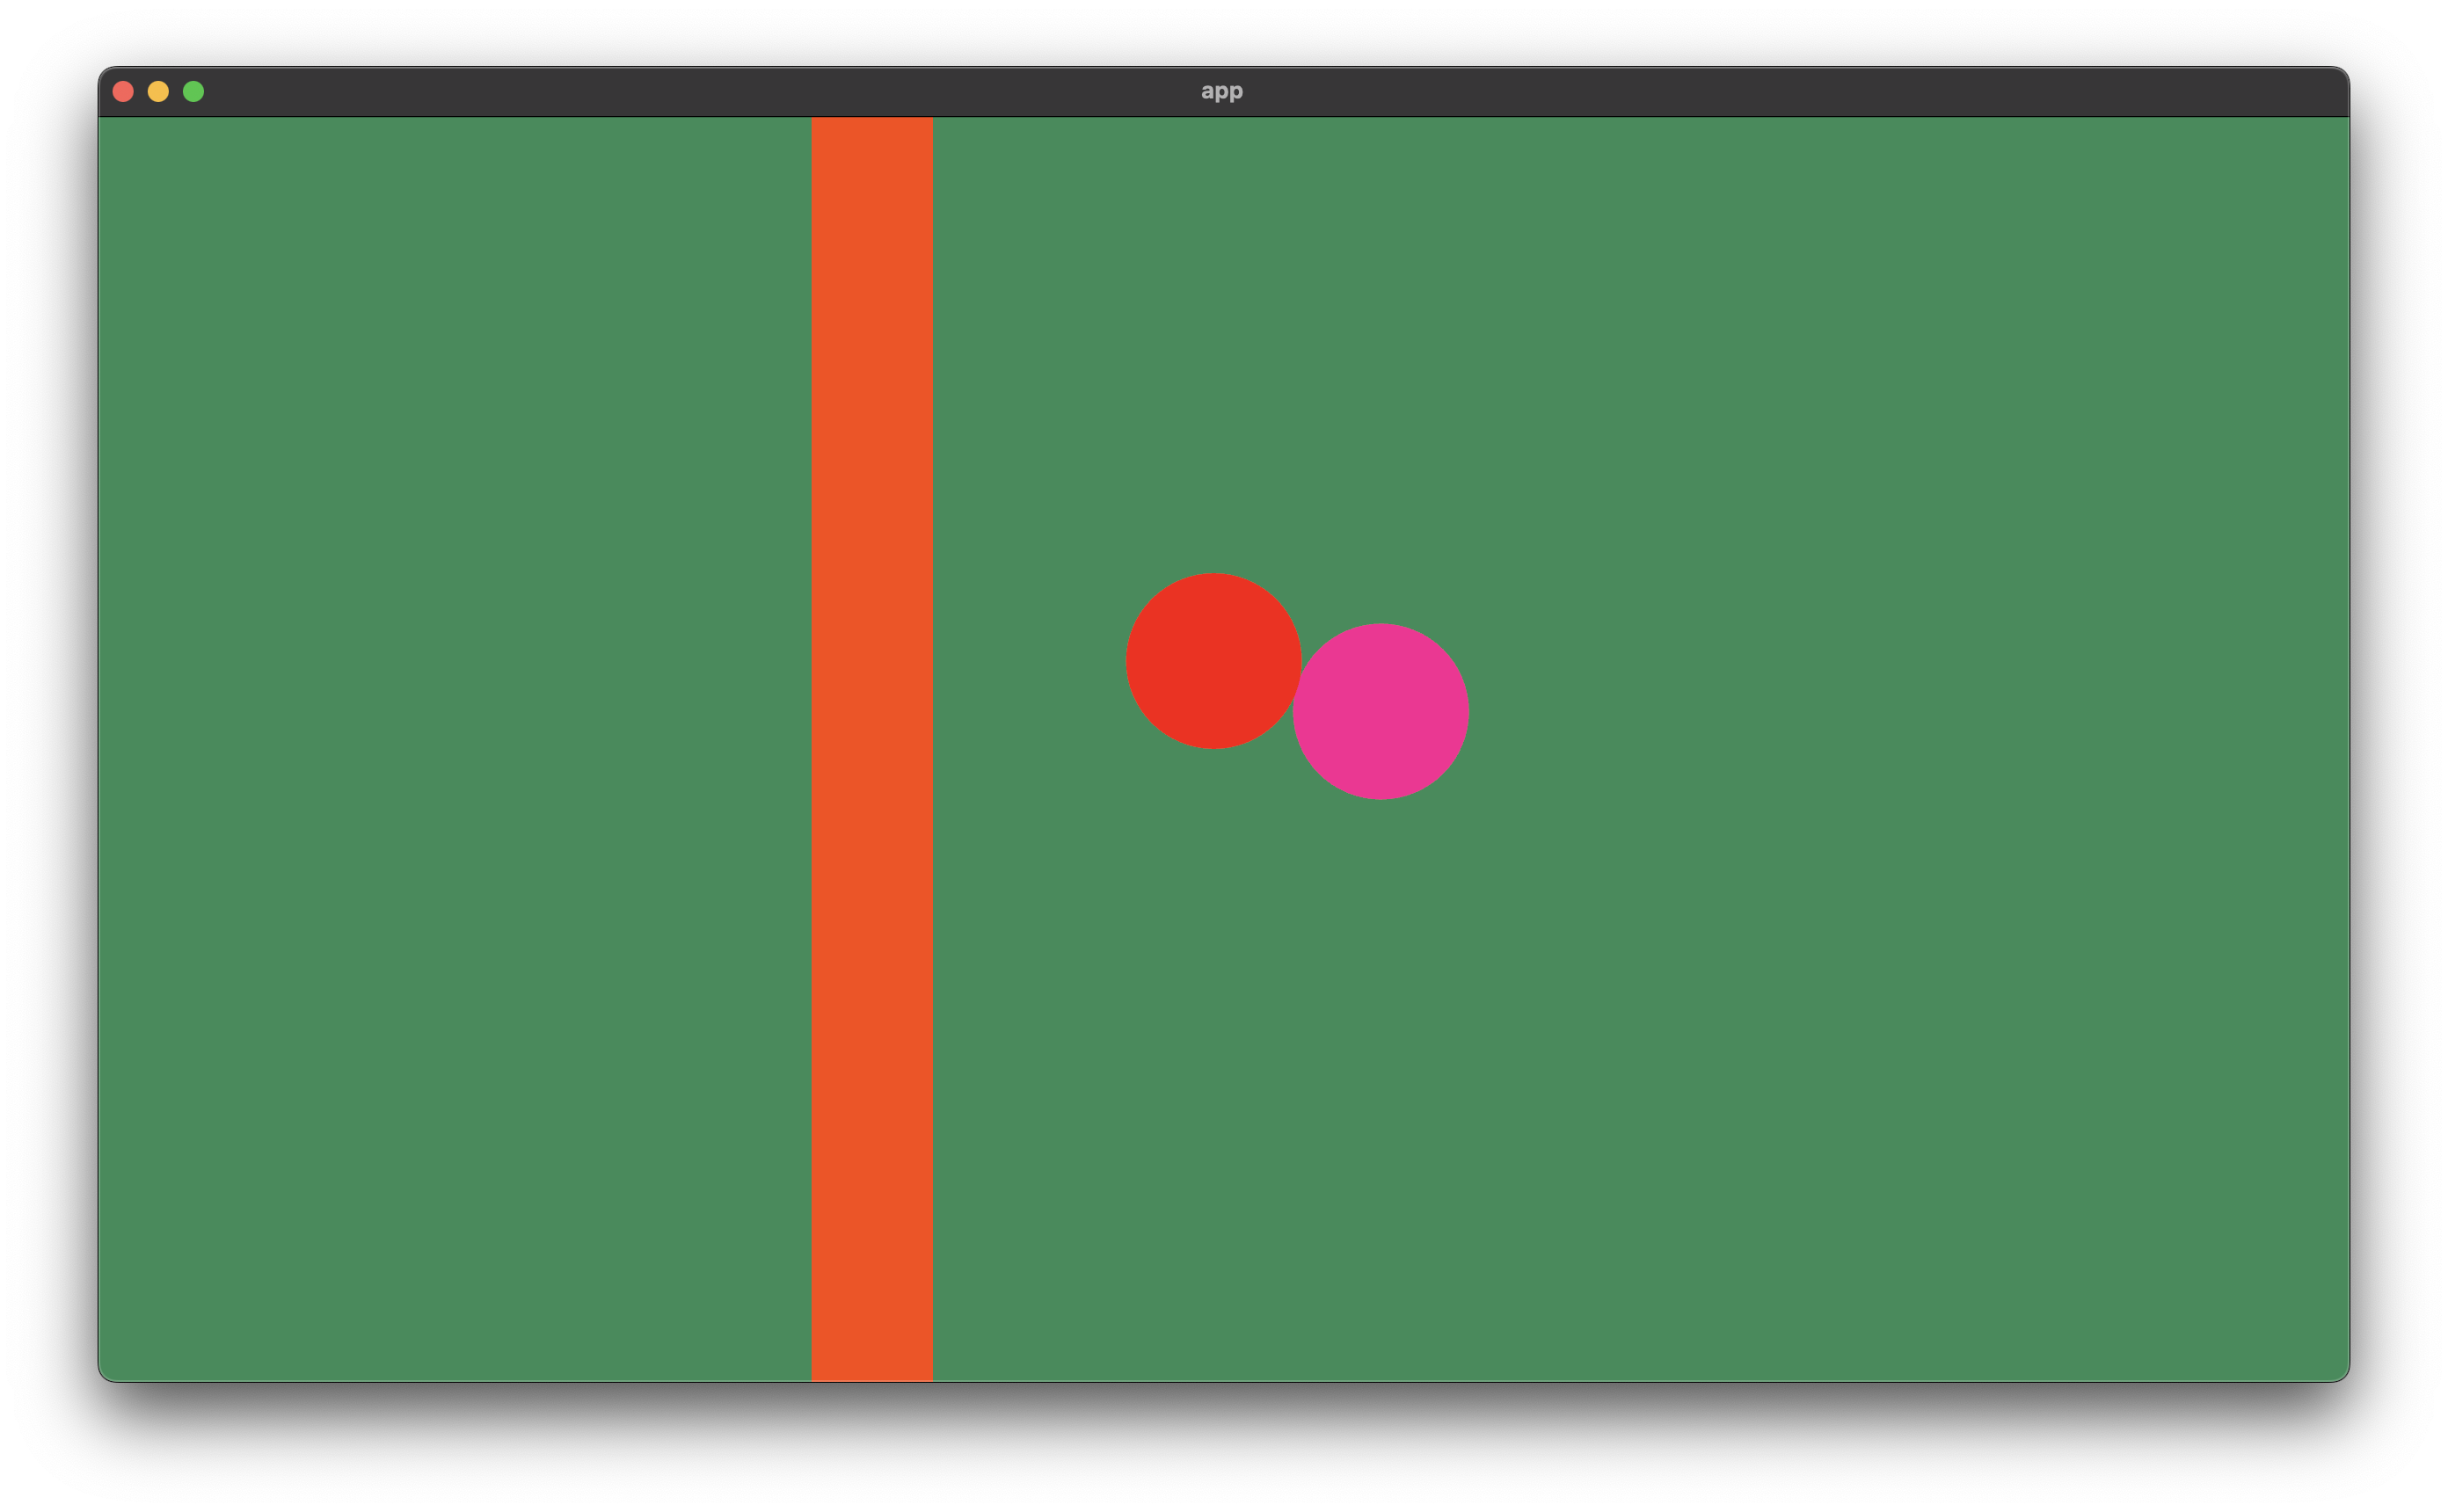The height and width of the screenshot is (1512, 2448).
Task: Click the "app" window title text
Action: (1221, 91)
